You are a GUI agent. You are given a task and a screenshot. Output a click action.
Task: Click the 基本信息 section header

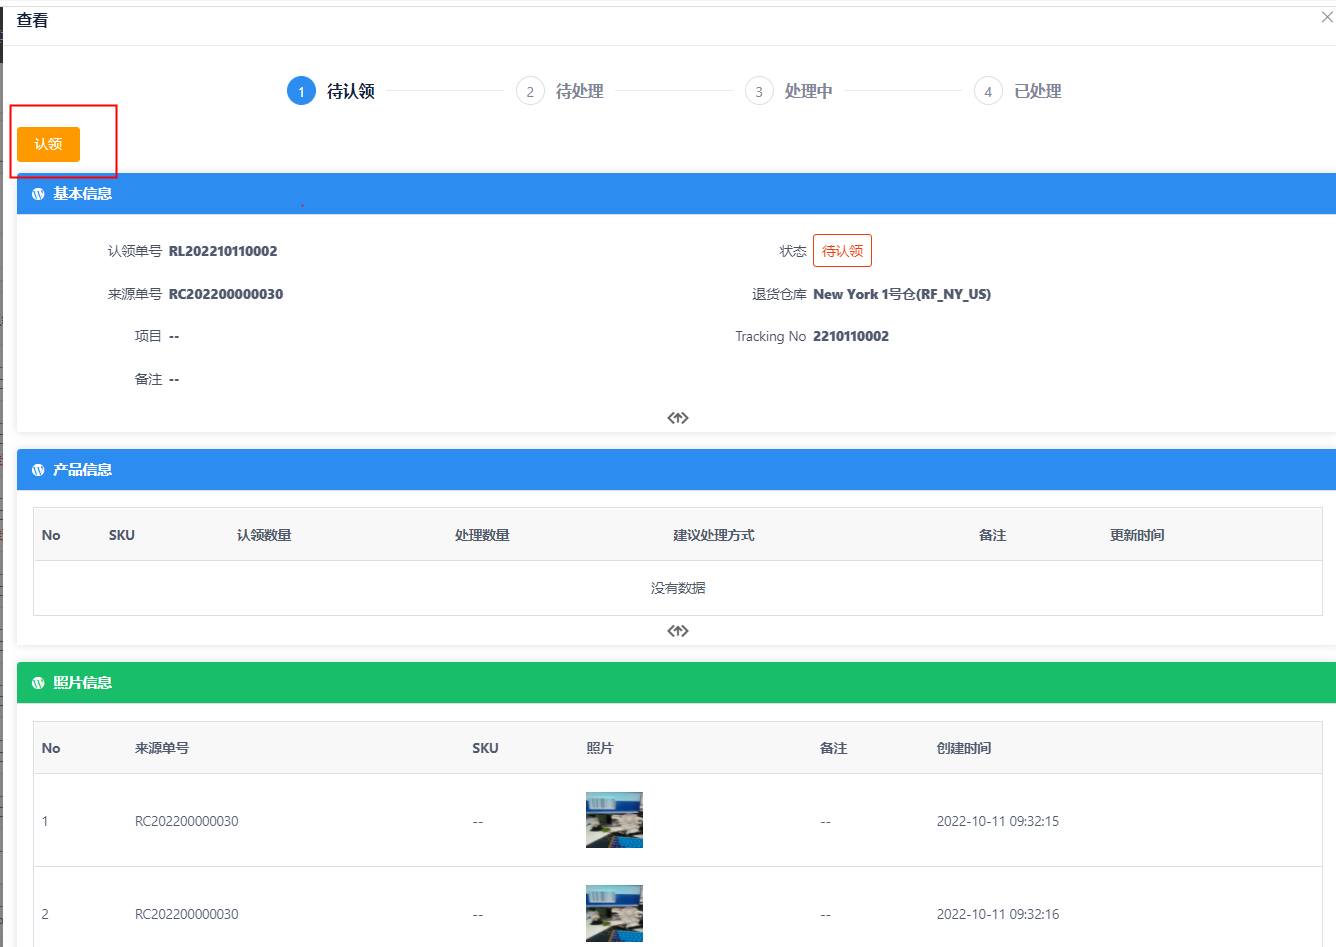(676, 194)
